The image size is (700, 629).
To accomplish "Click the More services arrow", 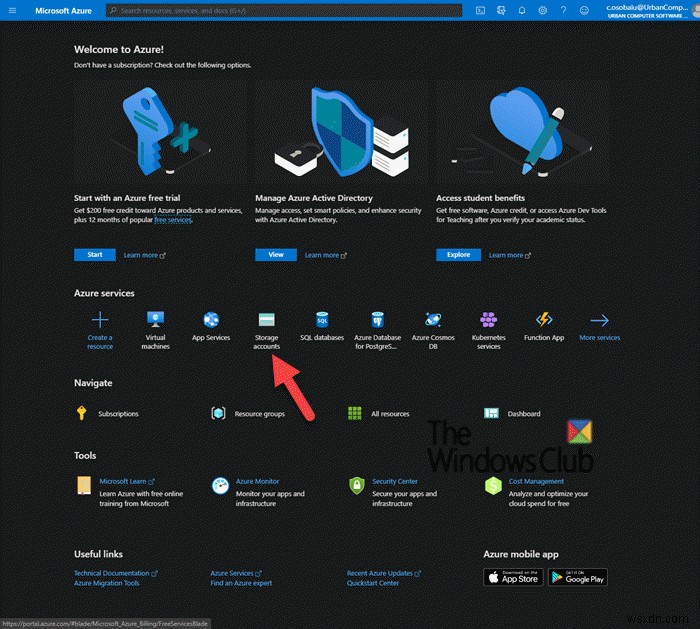I will coord(600,320).
